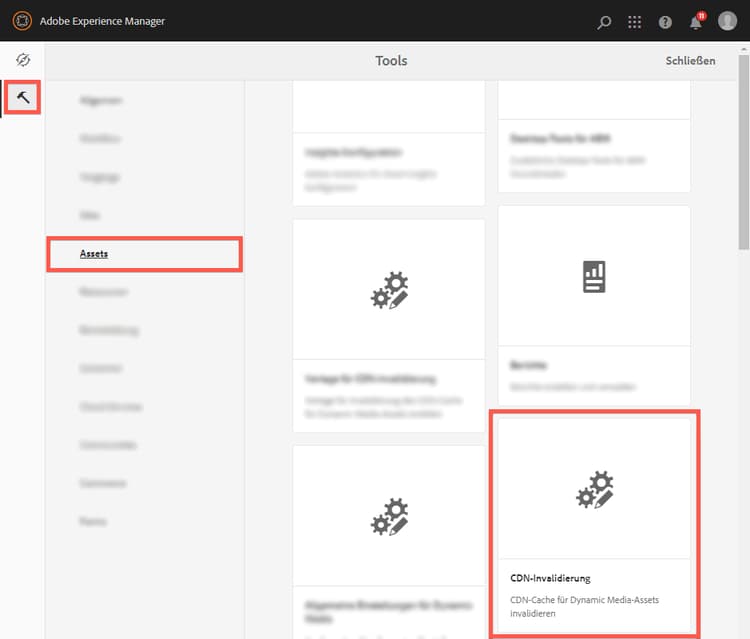Click the vertical scrollbar thumb on the right
Image resolution: width=750 pixels, height=639 pixels.
743,151
